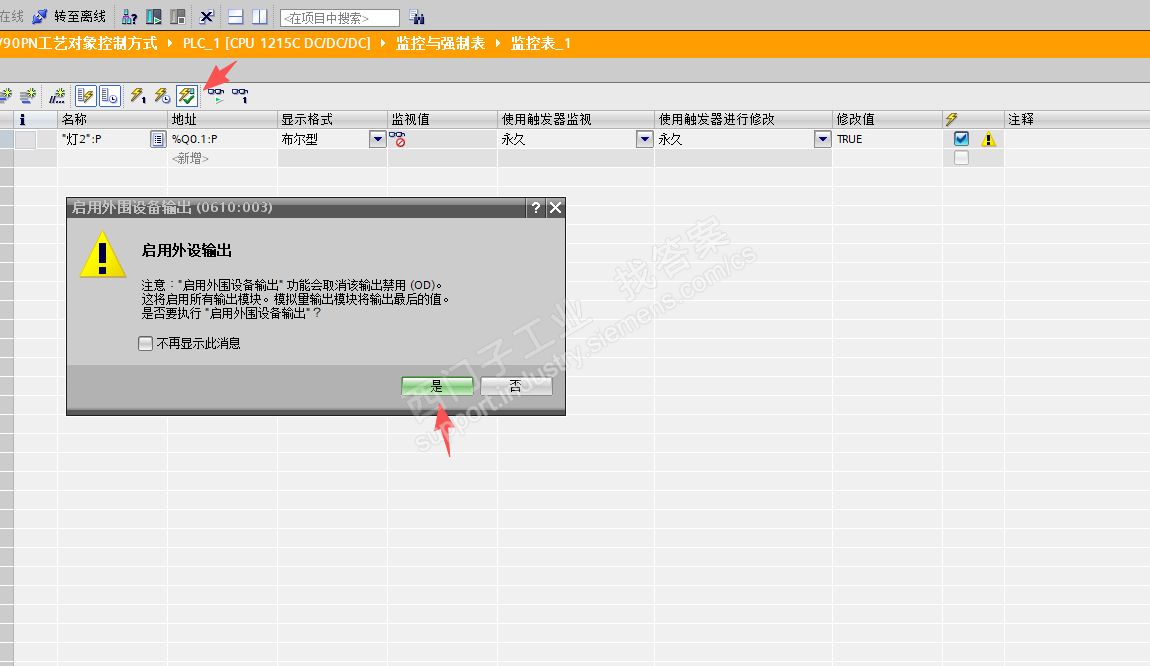Open the 使用触发器监视 永久 dropdown
The height and width of the screenshot is (666, 1150).
tap(645, 139)
